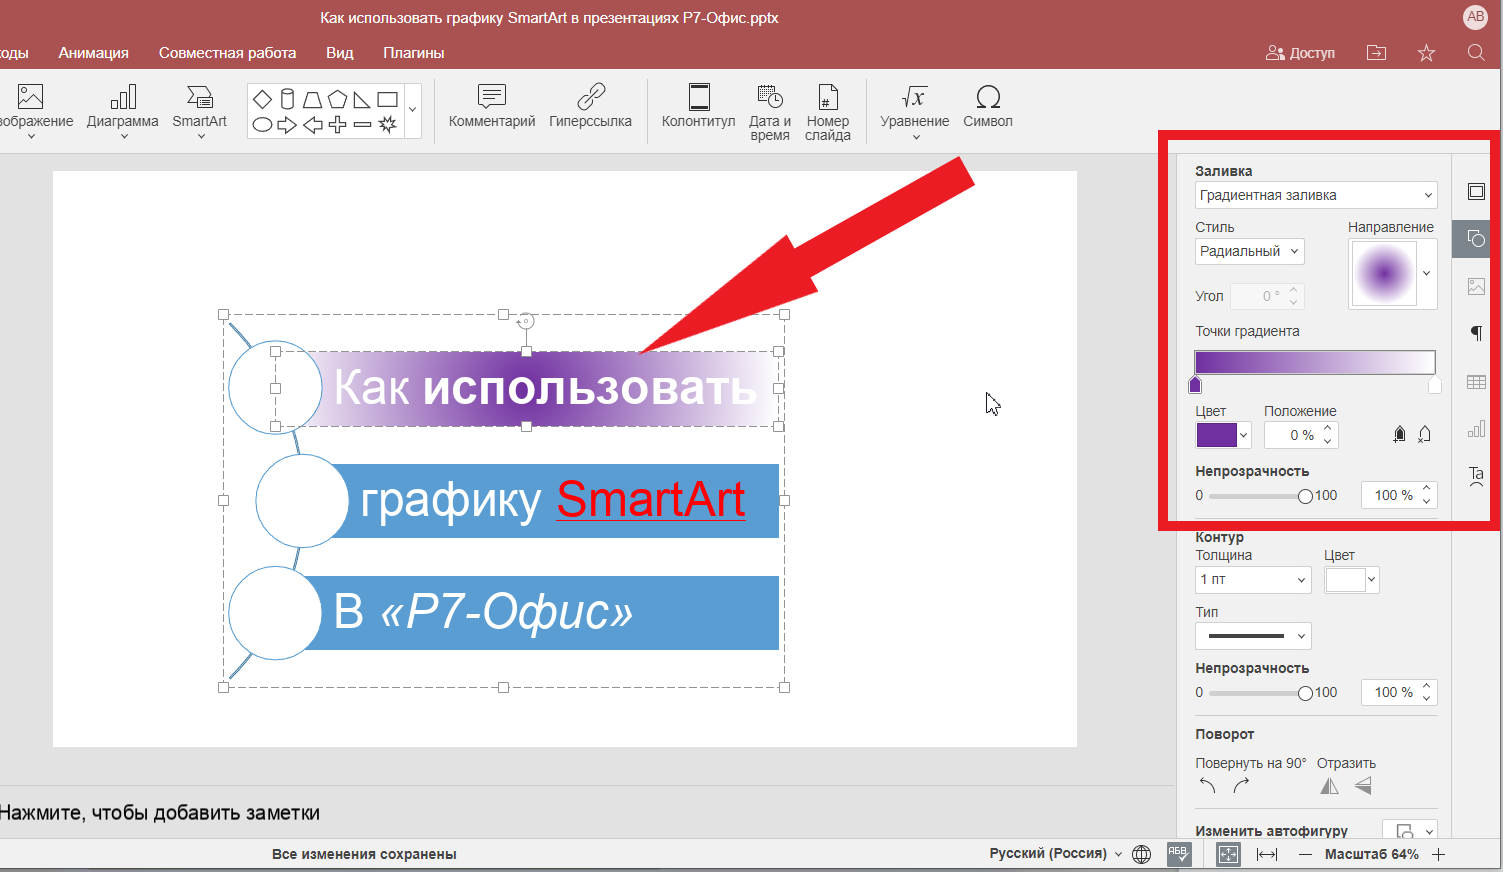Viewport: 1503px width, 872px height.
Task: Open slide settings in right sidebar
Action: point(1476,191)
